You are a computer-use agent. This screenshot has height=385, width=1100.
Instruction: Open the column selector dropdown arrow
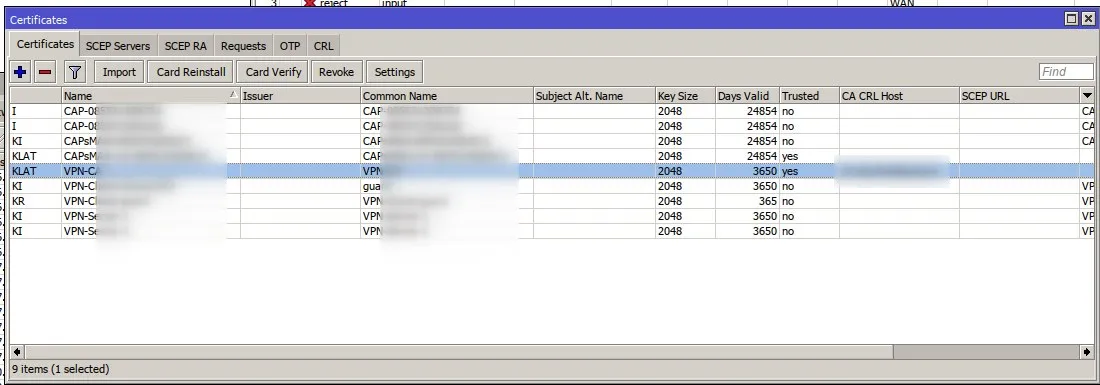(x=1087, y=95)
